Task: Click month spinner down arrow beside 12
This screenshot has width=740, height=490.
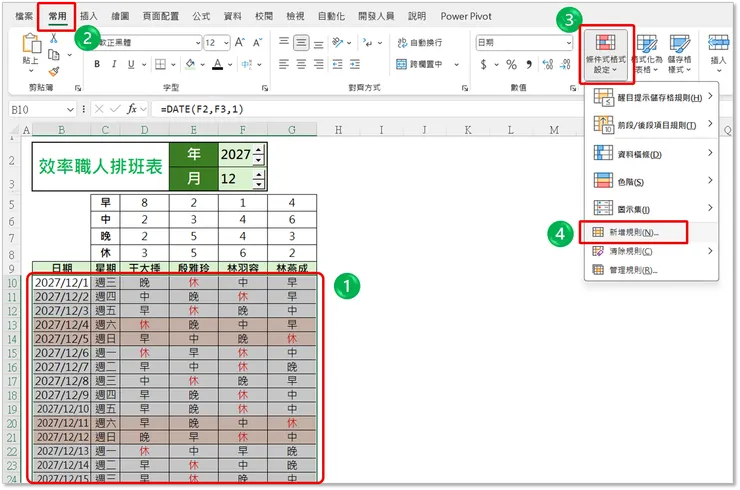Action: tap(258, 184)
